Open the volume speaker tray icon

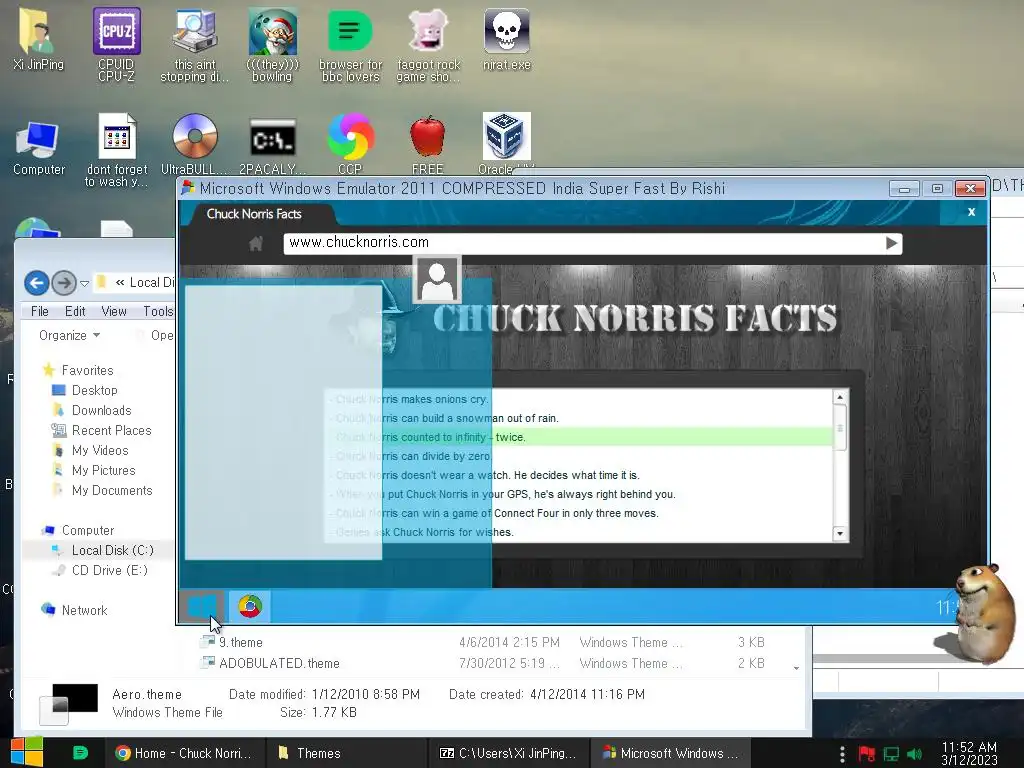pos(915,754)
